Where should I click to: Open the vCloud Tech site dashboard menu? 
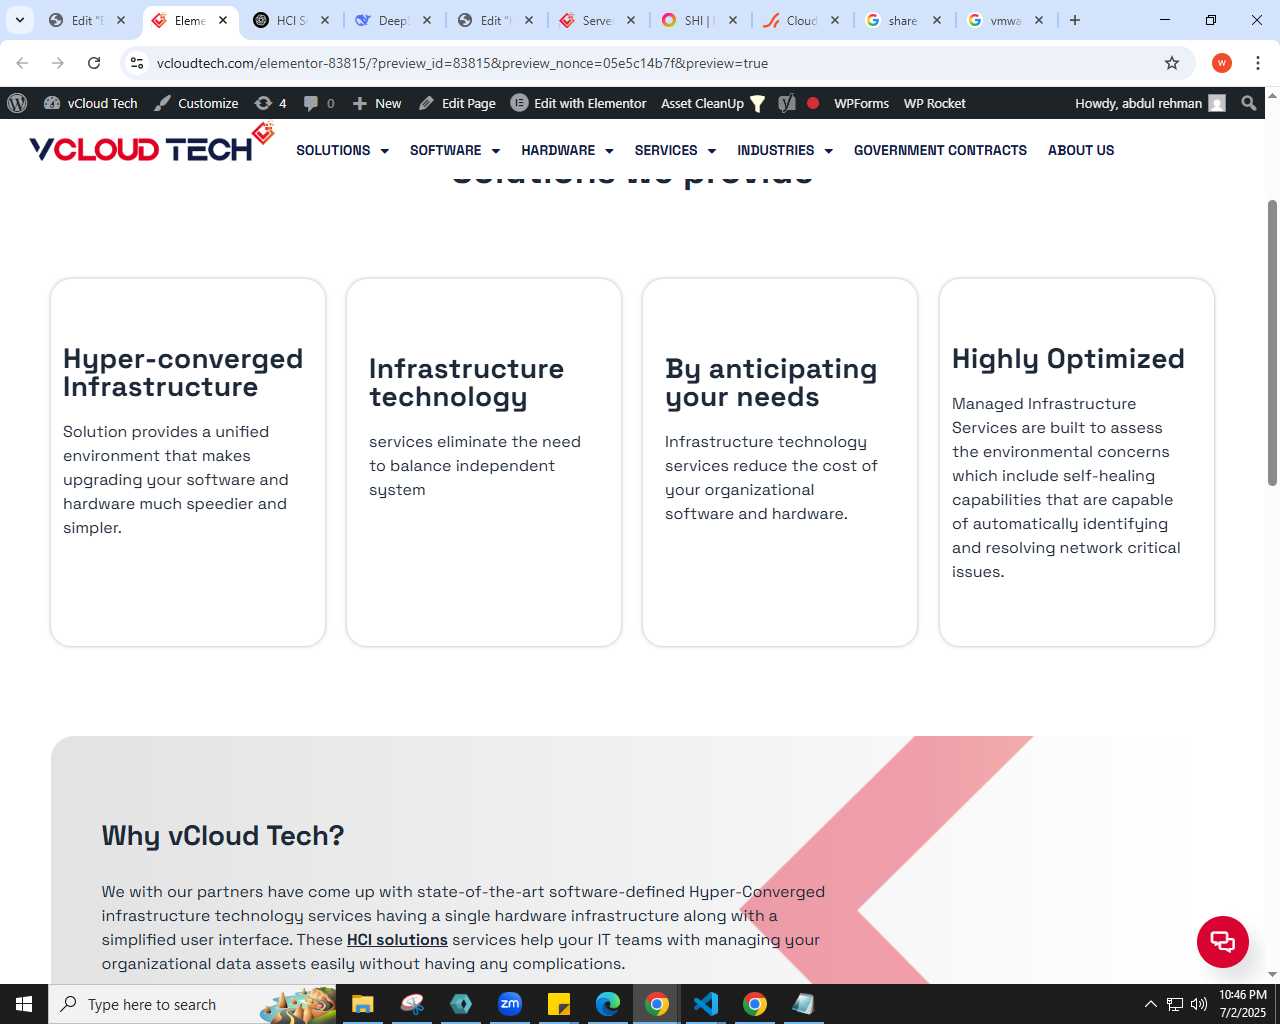[x=91, y=103]
